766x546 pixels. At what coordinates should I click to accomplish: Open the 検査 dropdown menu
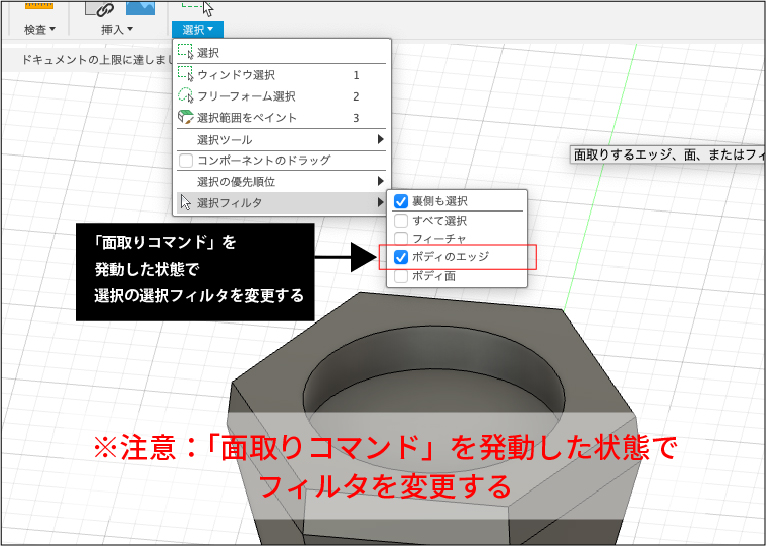(x=39, y=30)
